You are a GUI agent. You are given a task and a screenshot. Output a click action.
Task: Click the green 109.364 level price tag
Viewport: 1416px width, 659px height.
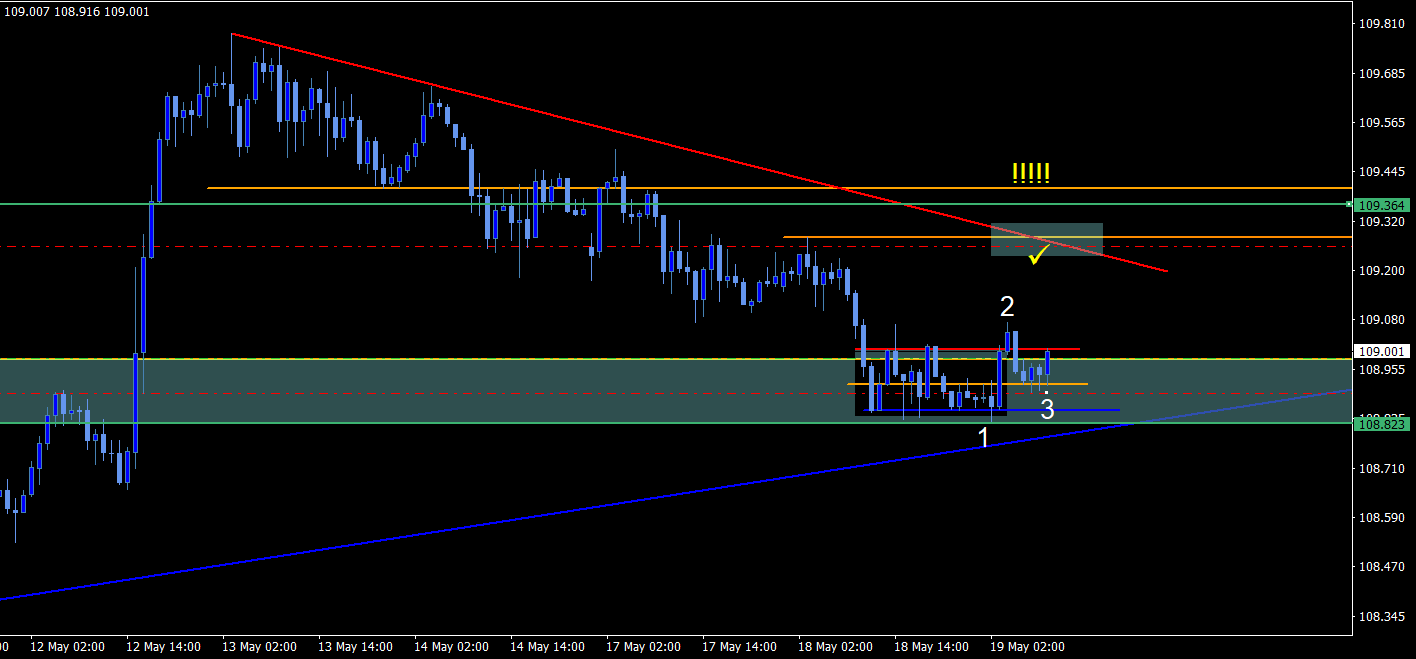pyautogui.click(x=1382, y=205)
